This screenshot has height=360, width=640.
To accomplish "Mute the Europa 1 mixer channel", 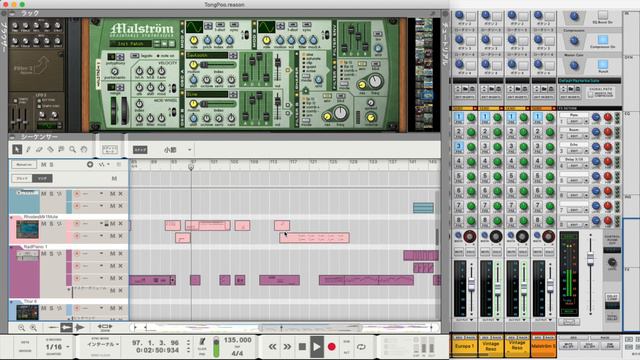I will coord(458,252).
